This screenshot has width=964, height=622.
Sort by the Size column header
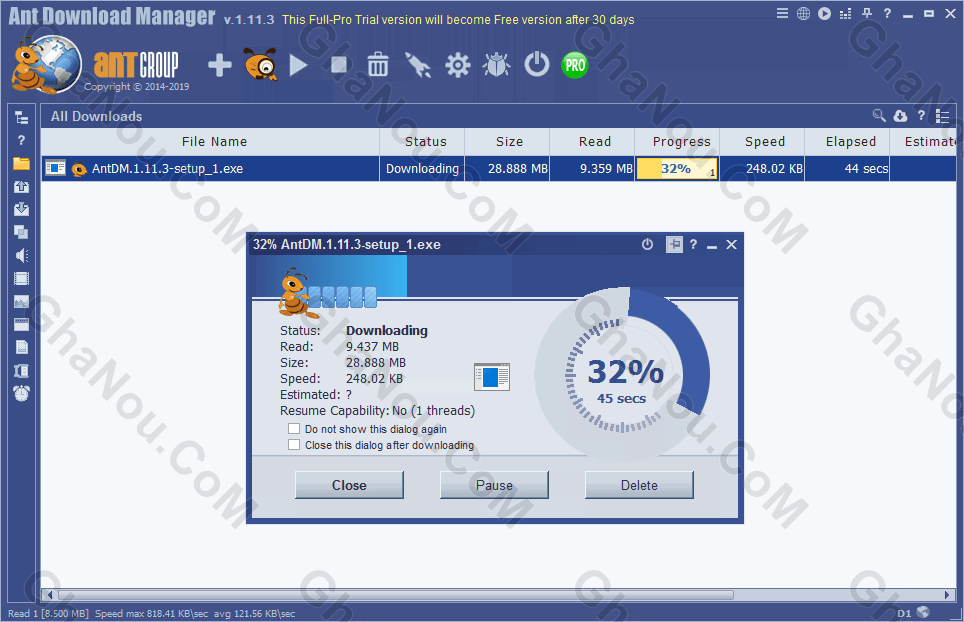pos(507,142)
